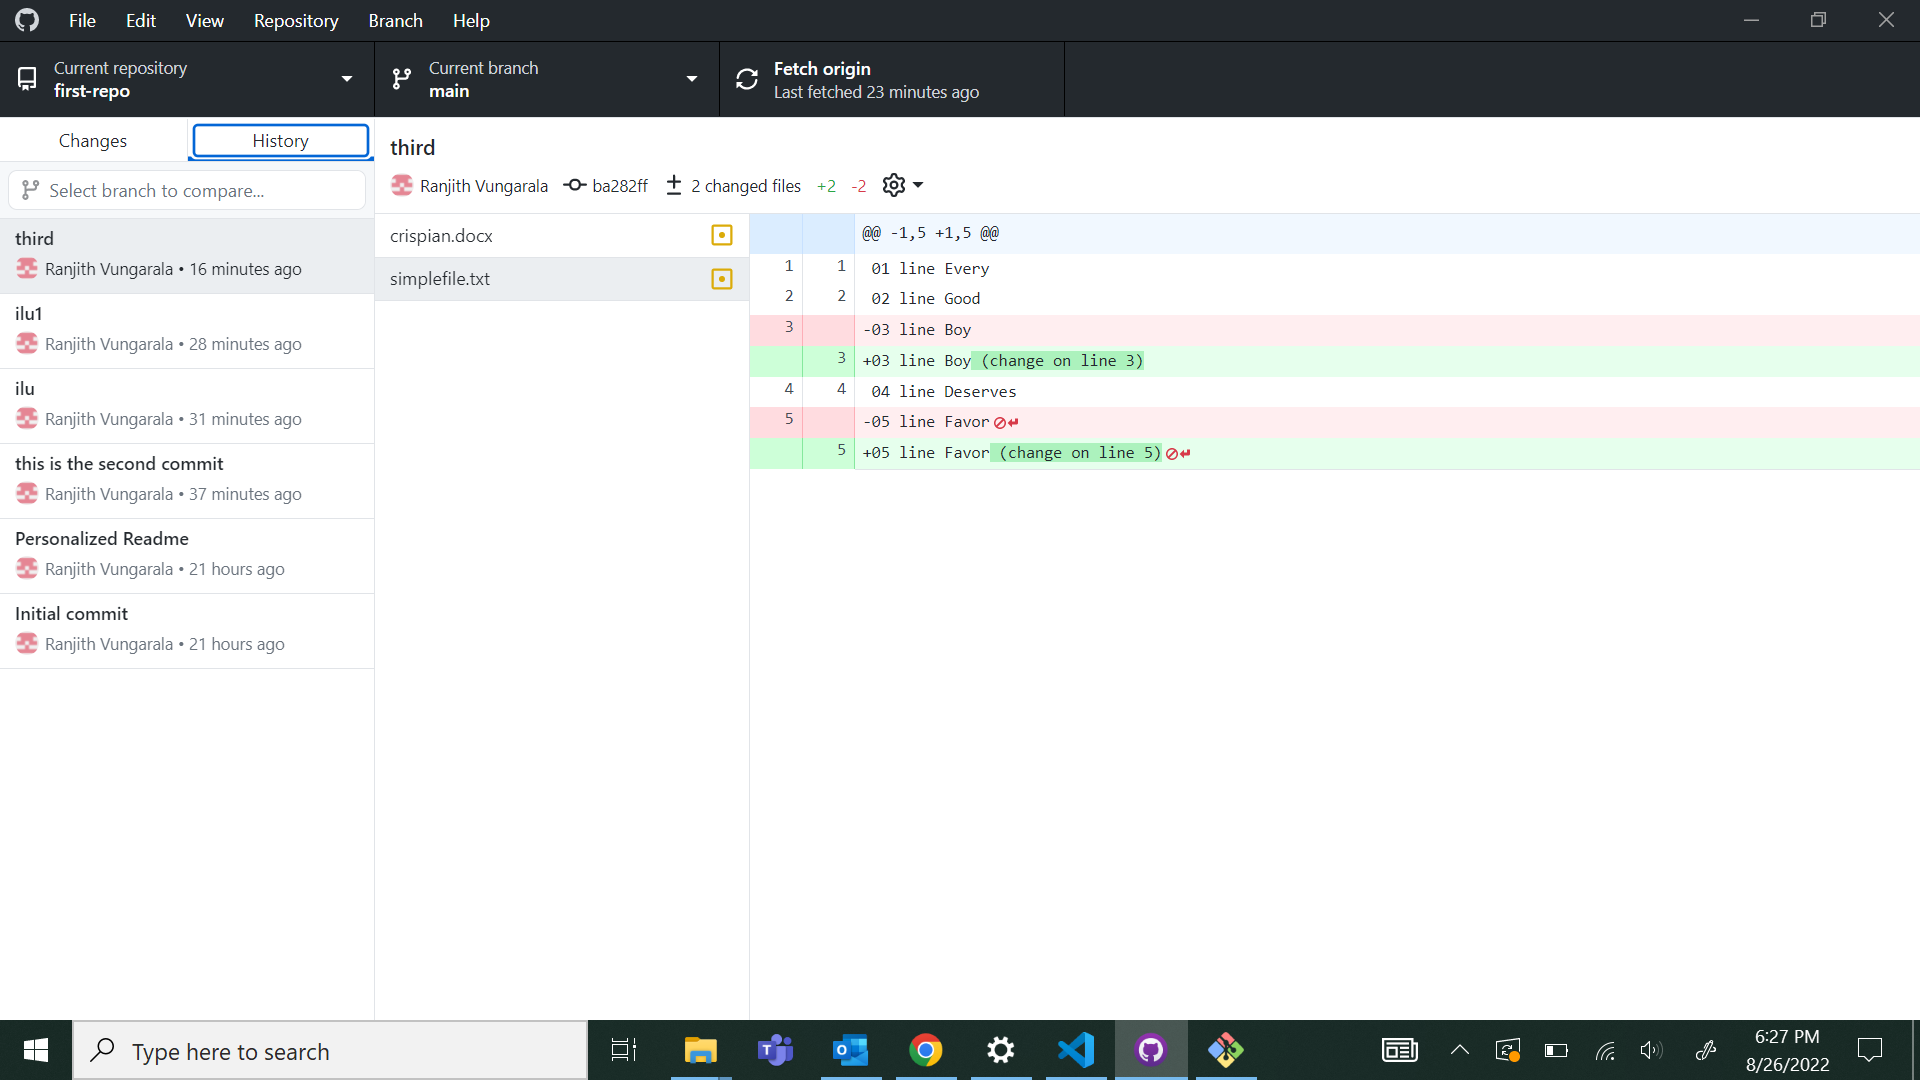This screenshot has height=1080, width=1920.
Task: Select the 'ilu1' commit in history
Action: click(187, 330)
